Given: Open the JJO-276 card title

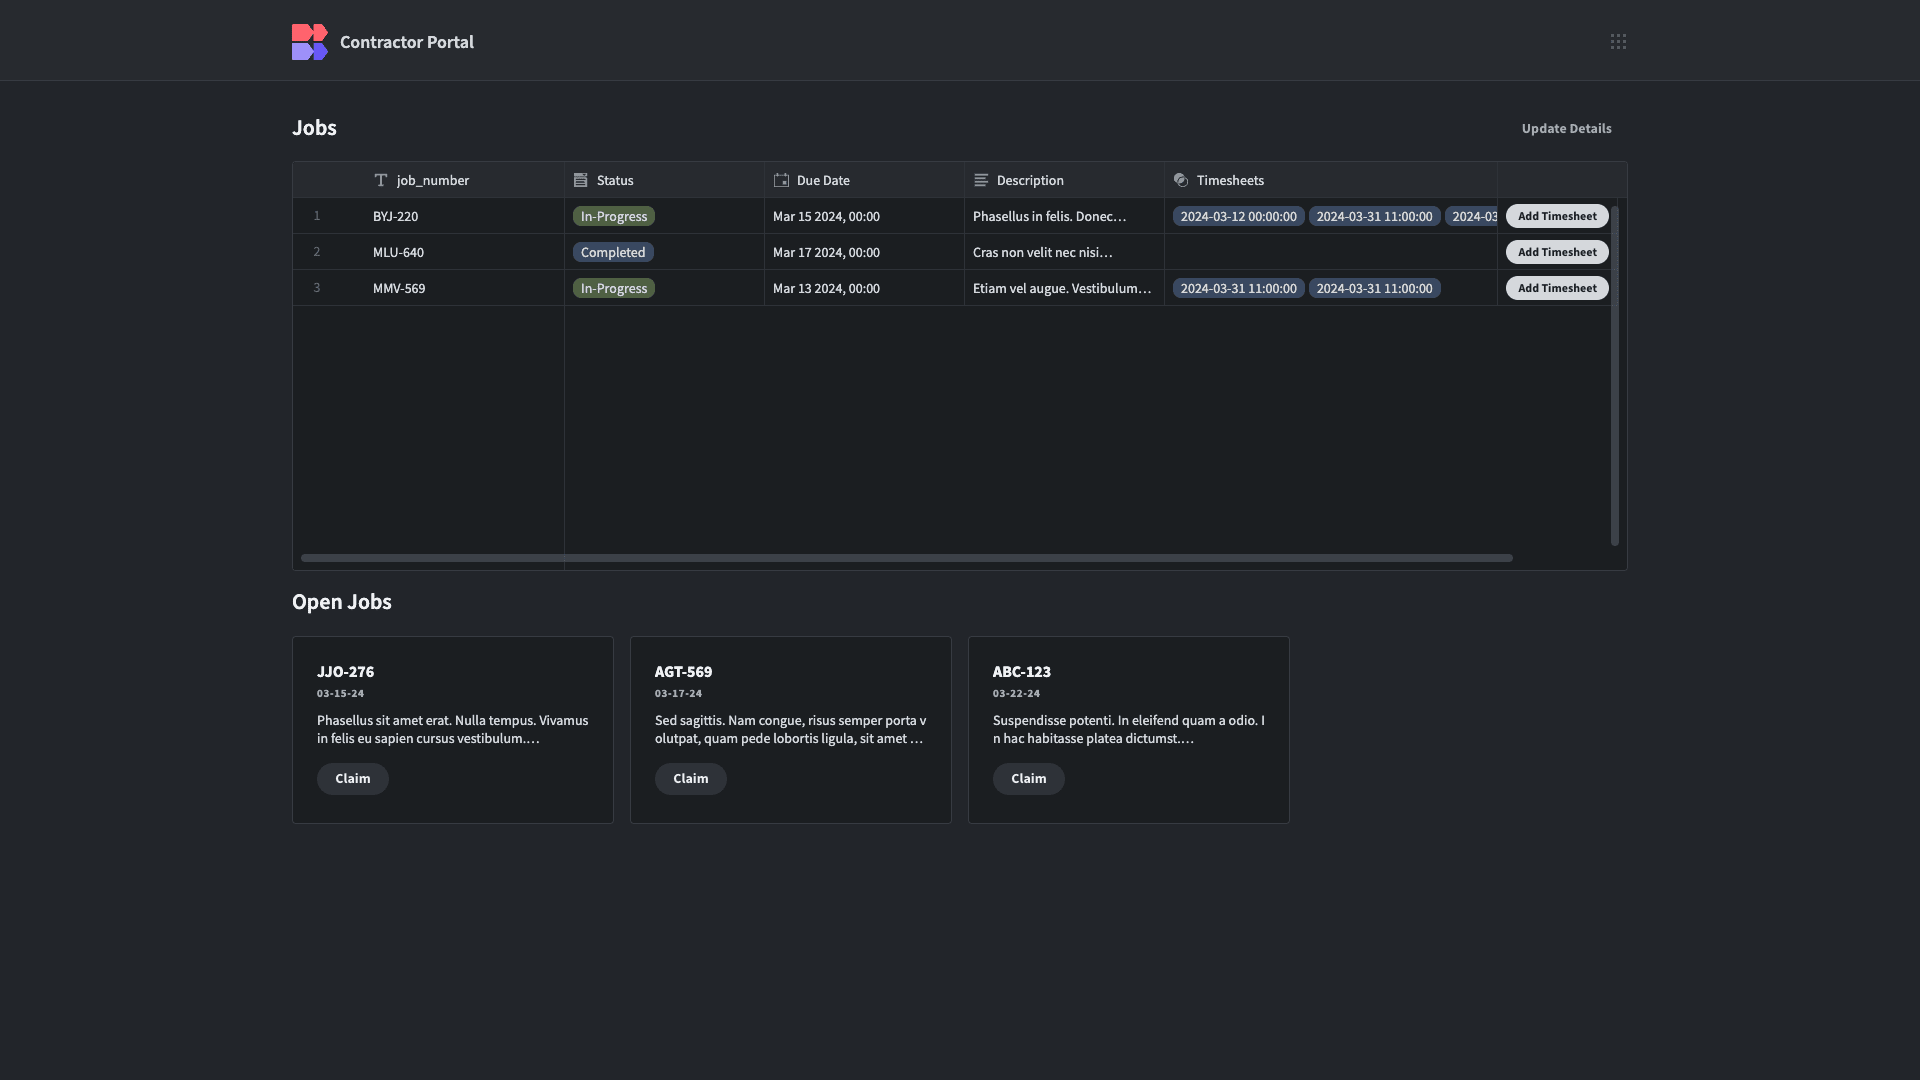Looking at the screenshot, I should pos(345,672).
